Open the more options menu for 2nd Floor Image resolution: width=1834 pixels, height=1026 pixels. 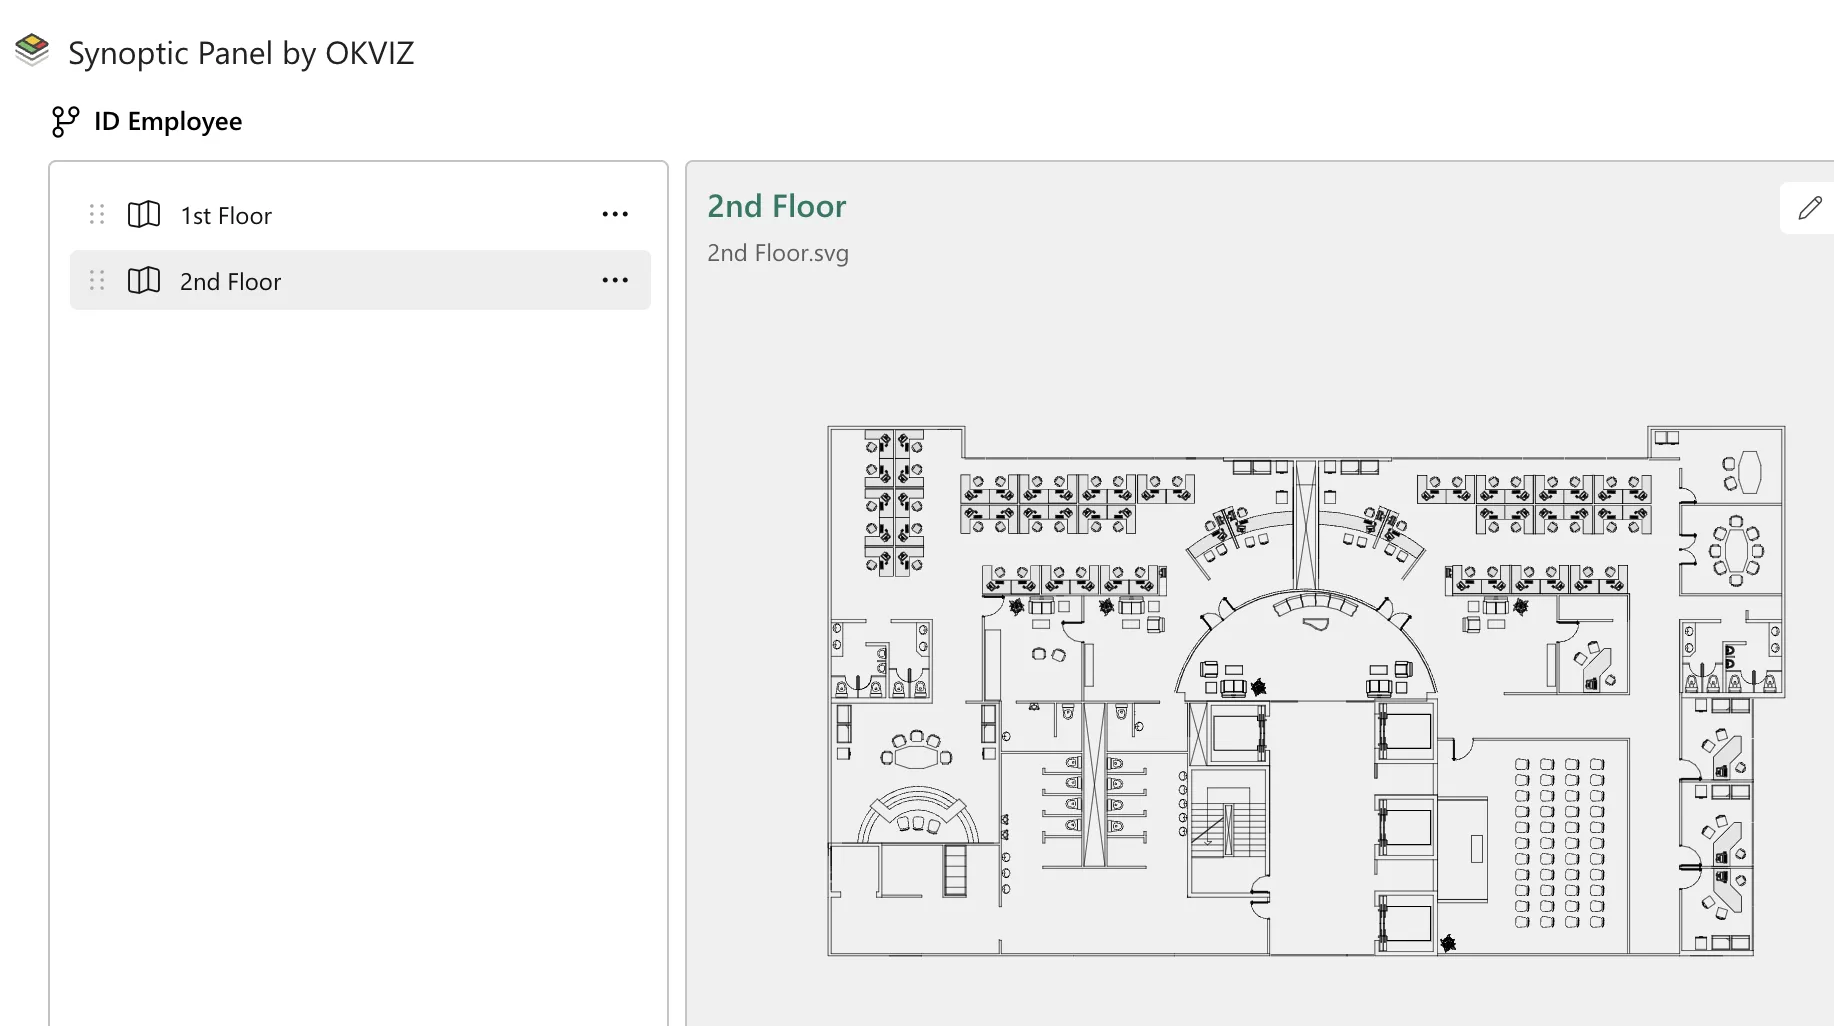pyautogui.click(x=615, y=280)
